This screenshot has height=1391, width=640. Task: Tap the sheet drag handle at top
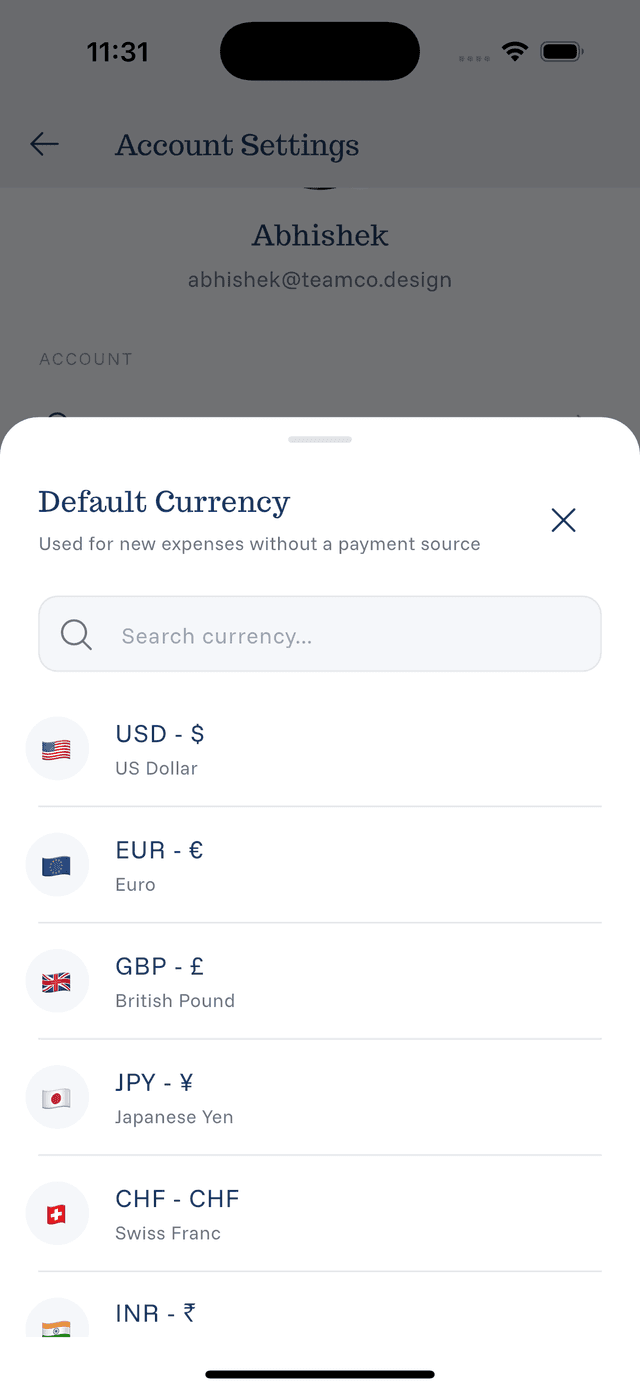point(320,439)
